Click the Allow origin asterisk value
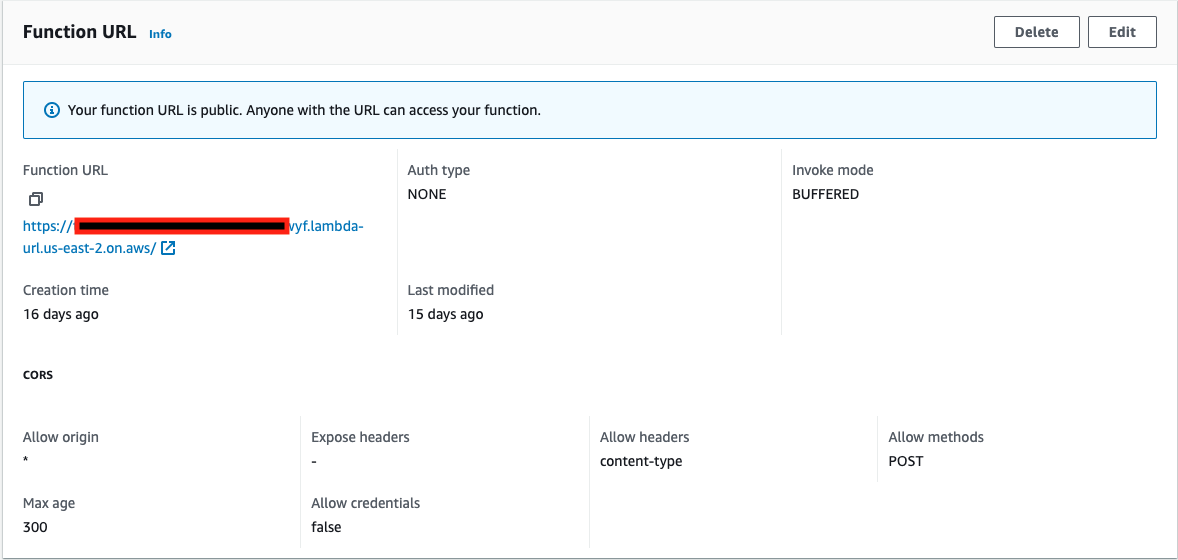Screen dimensions: 1178x560 pyautogui.click(x=26, y=462)
